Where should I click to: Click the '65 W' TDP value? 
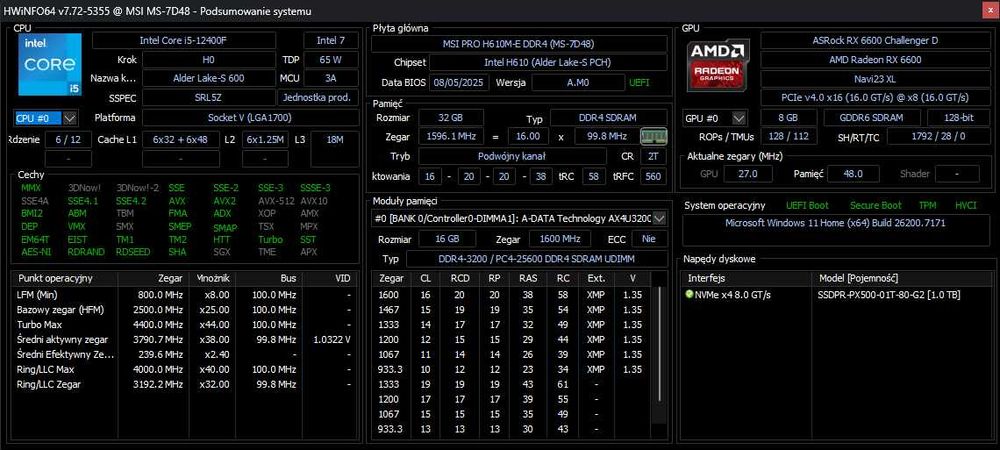330,60
